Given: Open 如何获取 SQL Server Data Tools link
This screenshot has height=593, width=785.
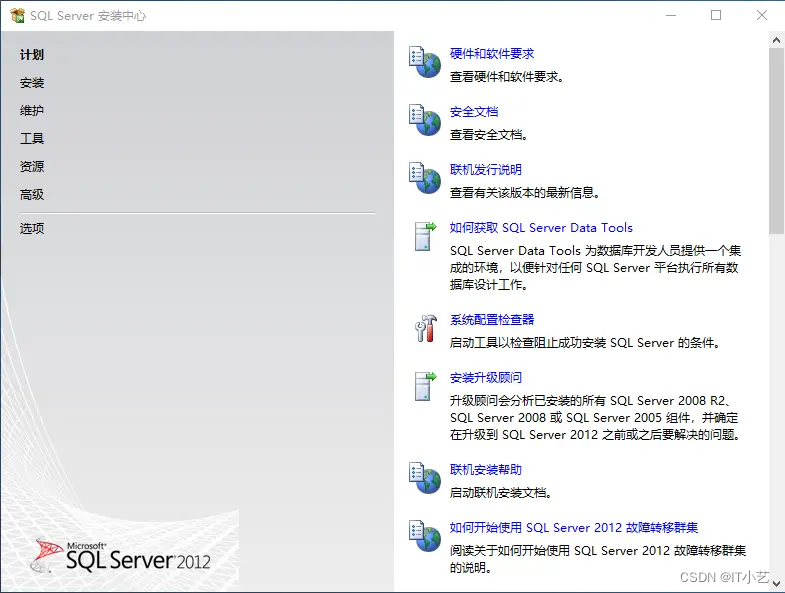Looking at the screenshot, I should (541, 228).
